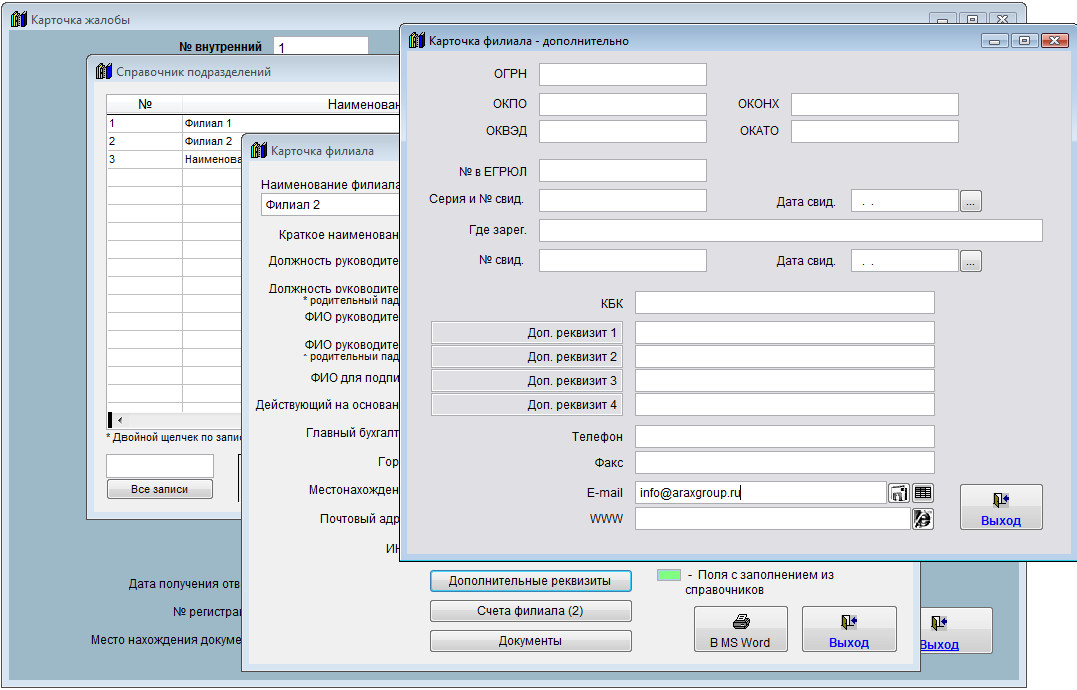The image size is (1077, 690).
Task: Click the № внутренний field in Карточка жалобы
Action: [x=321, y=47]
